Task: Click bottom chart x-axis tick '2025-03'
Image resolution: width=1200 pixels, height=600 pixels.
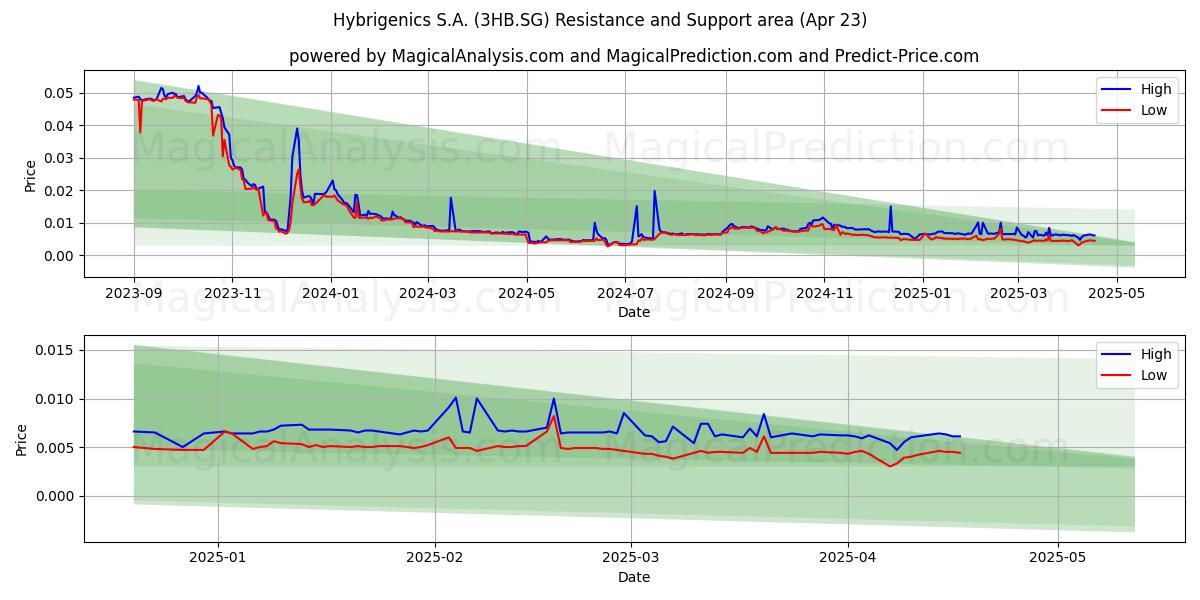Action: 631,559
